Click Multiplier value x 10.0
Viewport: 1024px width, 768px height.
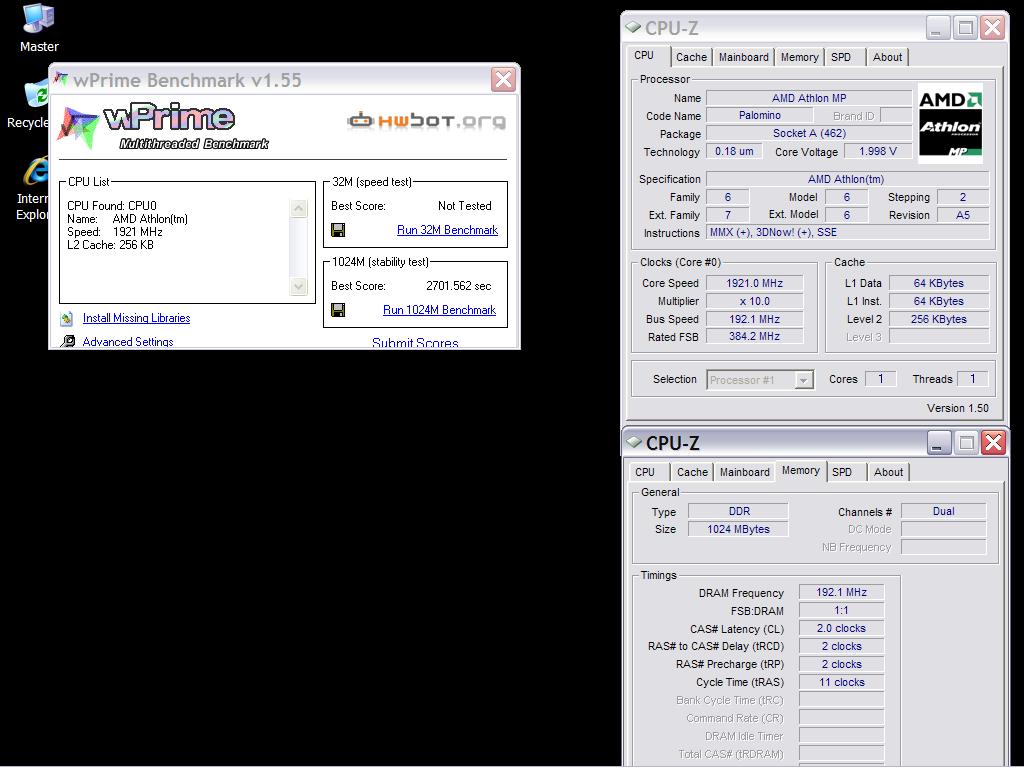click(x=754, y=301)
